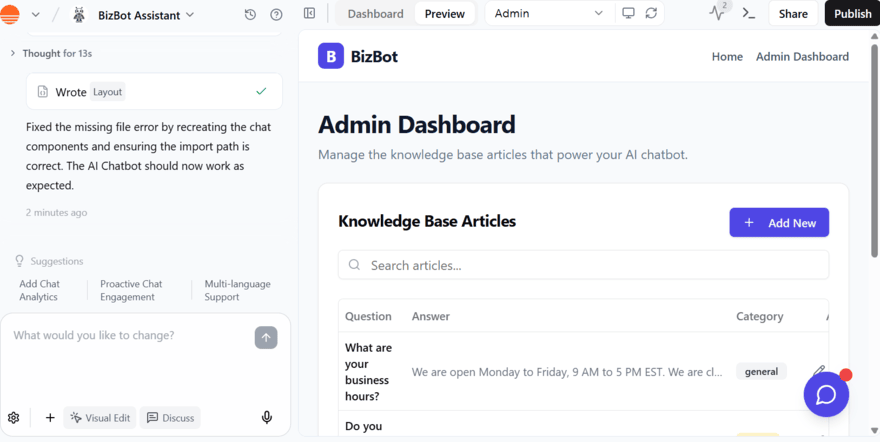Focus the 'What would you like to change?' input
Viewport: 880px width, 442px height.
[x=129, y=335]
